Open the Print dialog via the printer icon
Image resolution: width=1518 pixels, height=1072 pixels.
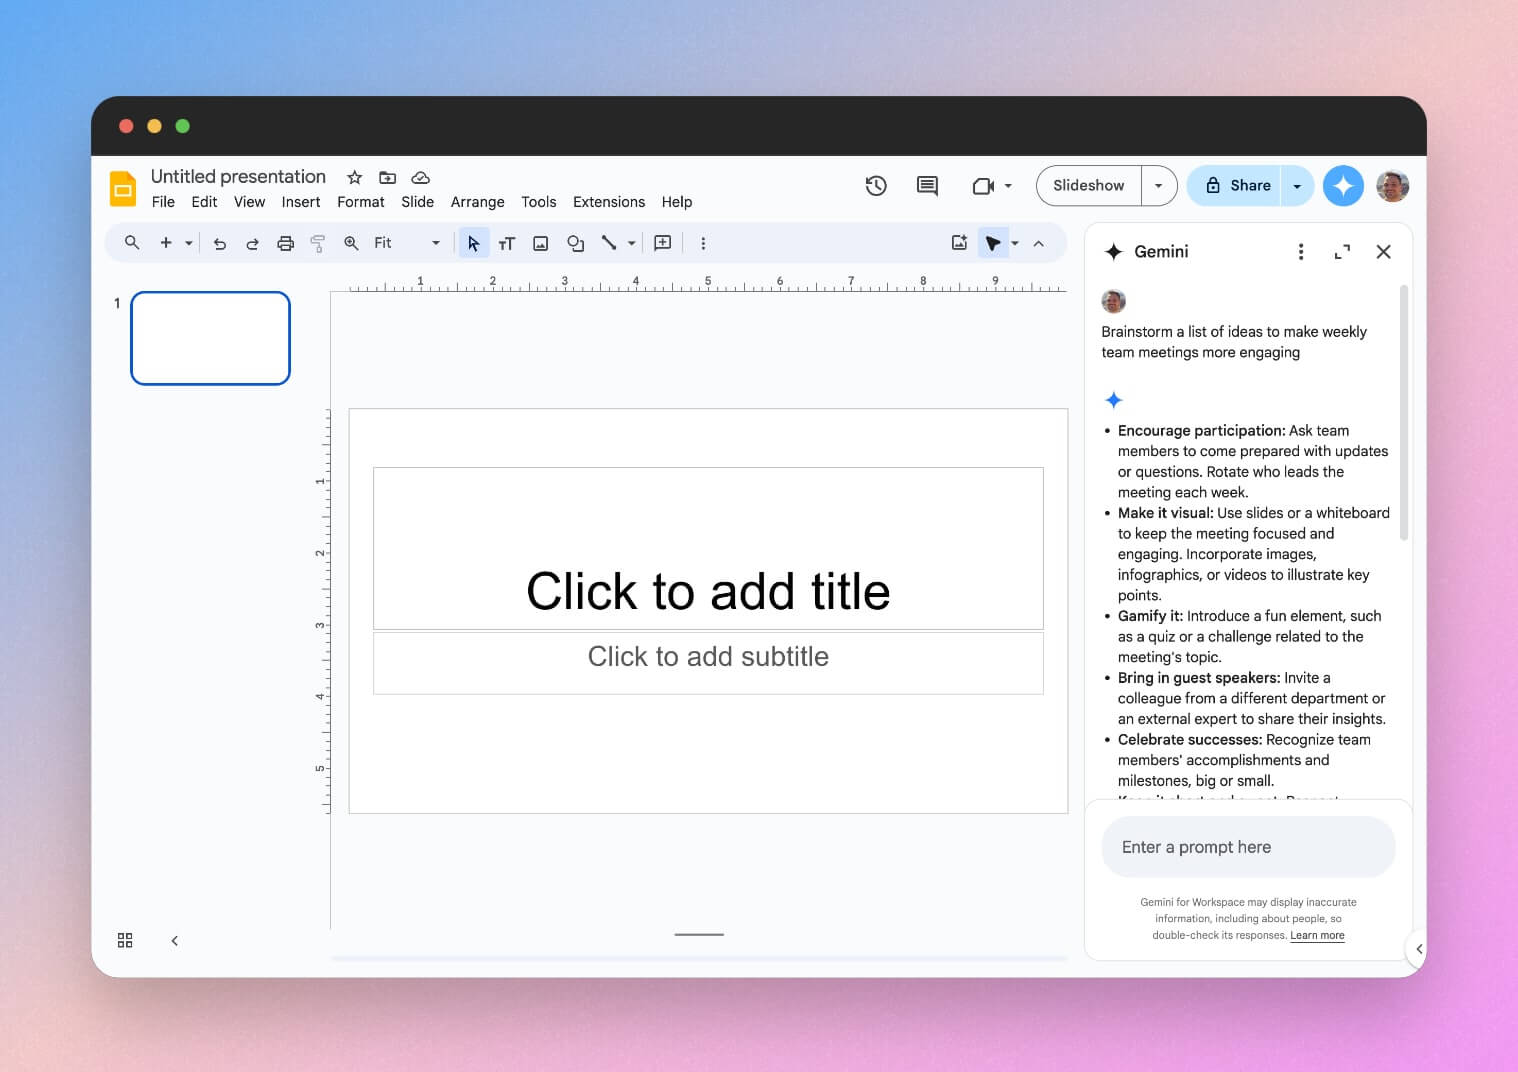click(286, 243)
